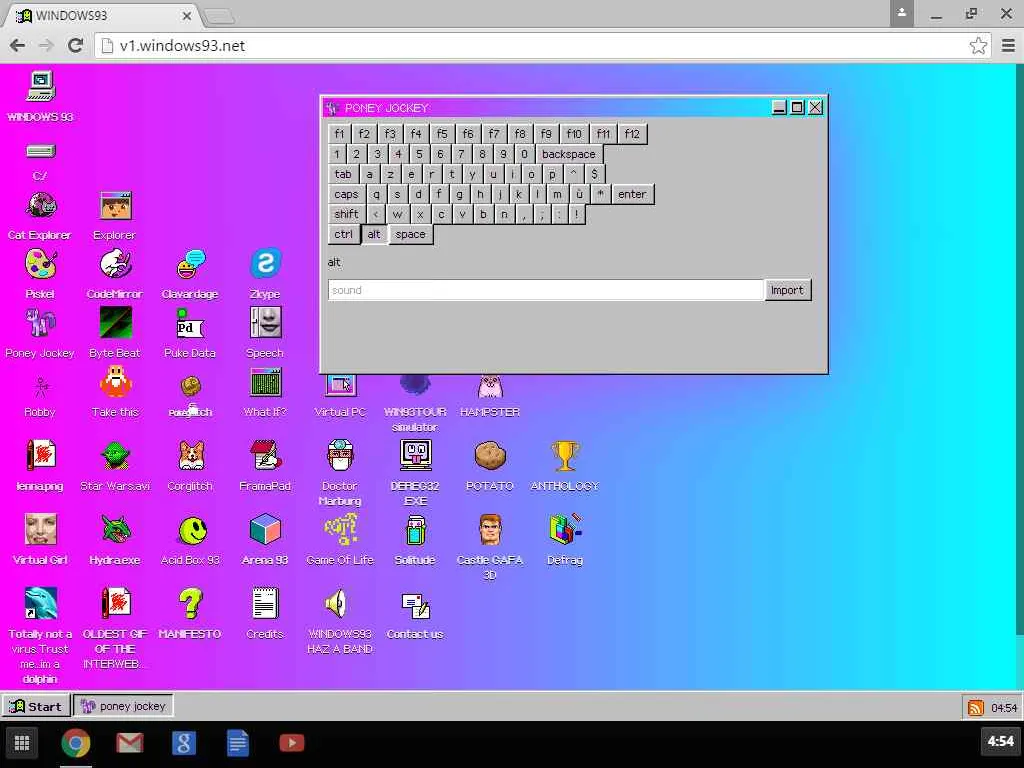Open FramaPad icon
The height and width of the screenshot is (768, 1024).
tap(265, 455)
